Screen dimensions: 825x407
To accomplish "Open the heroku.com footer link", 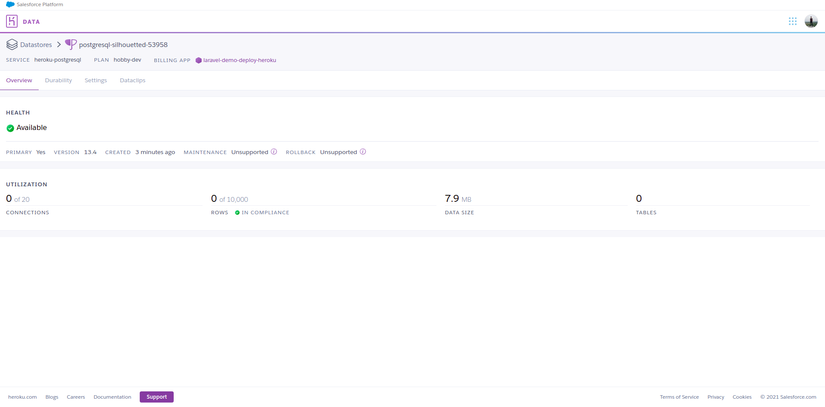I will coord(23,397).
